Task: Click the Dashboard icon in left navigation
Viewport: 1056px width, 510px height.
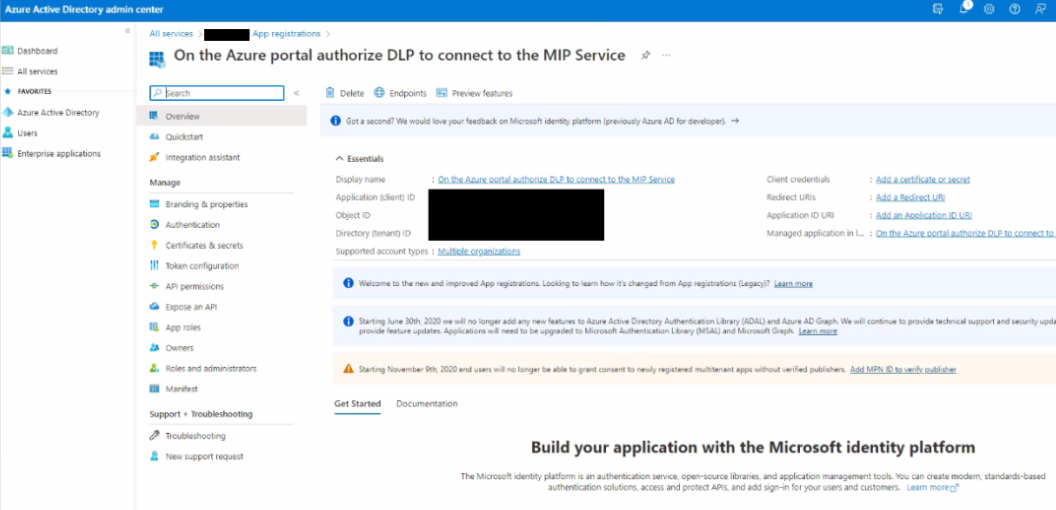Action: pyautogui.click(x=8, y=51)
